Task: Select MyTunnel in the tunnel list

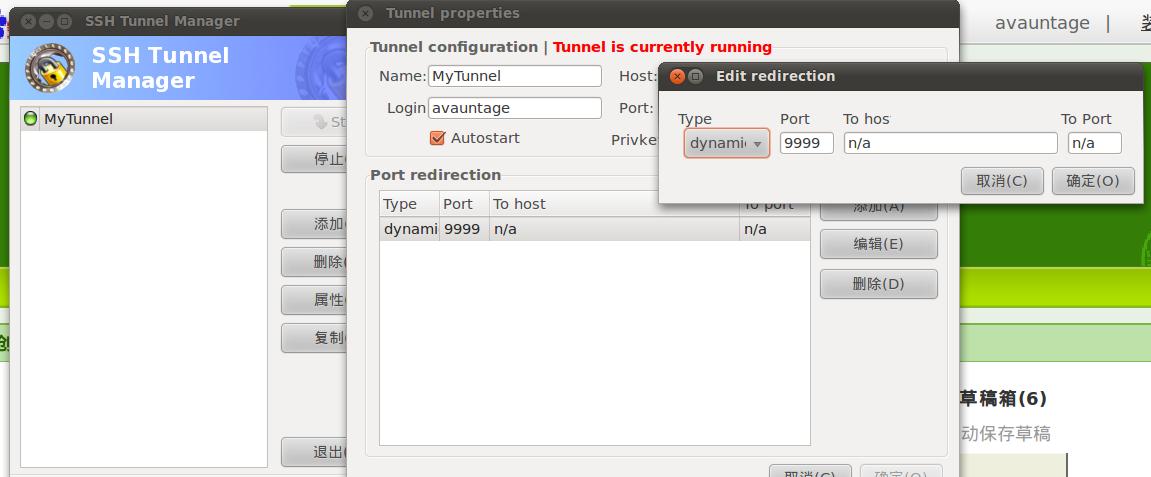Action: click(x=144, y=119)
